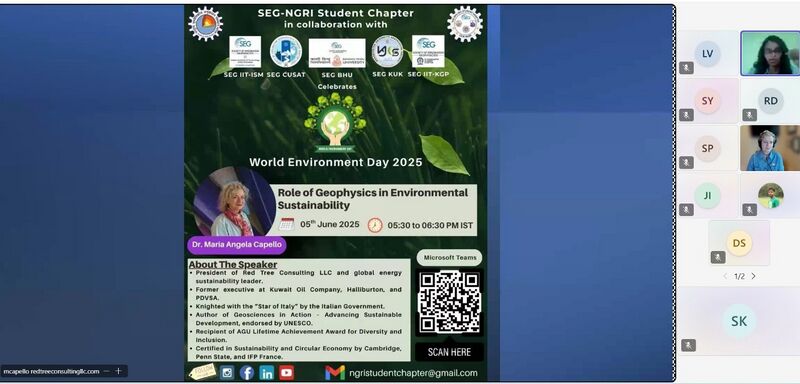800x384 pixels.
Task: Click the Facebook icon on the poster
Action: click(x=247, y=373)
